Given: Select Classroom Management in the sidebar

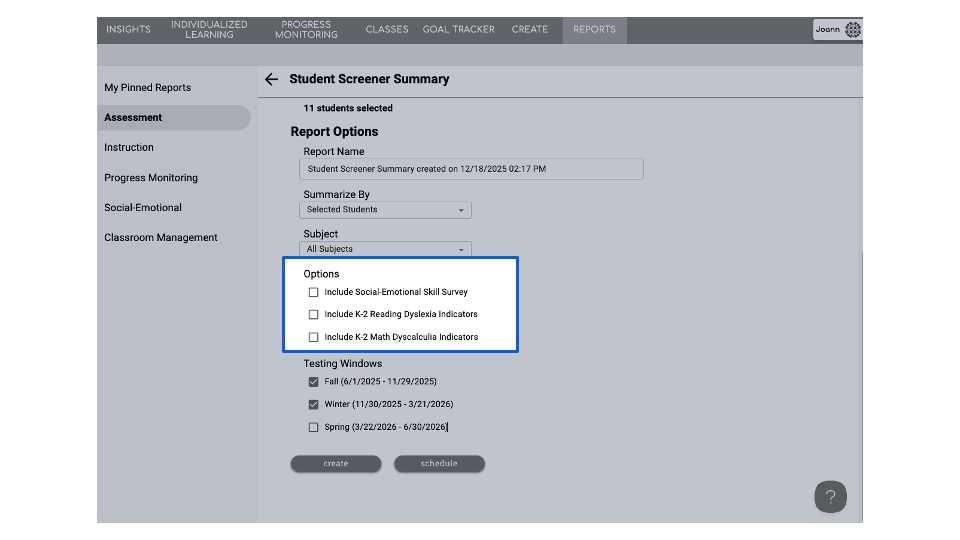Looking at the screenshot, I should tap(160, 238).
